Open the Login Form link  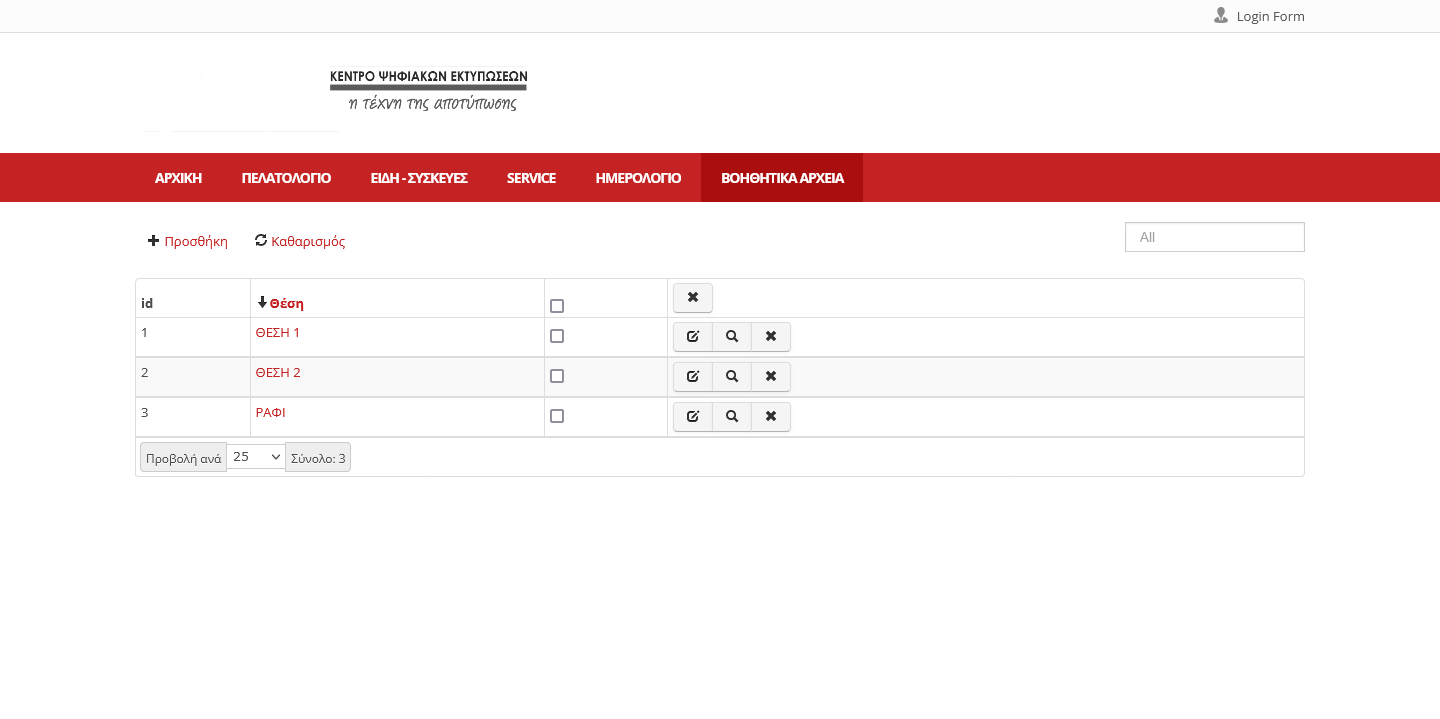tap(1269, 16)
